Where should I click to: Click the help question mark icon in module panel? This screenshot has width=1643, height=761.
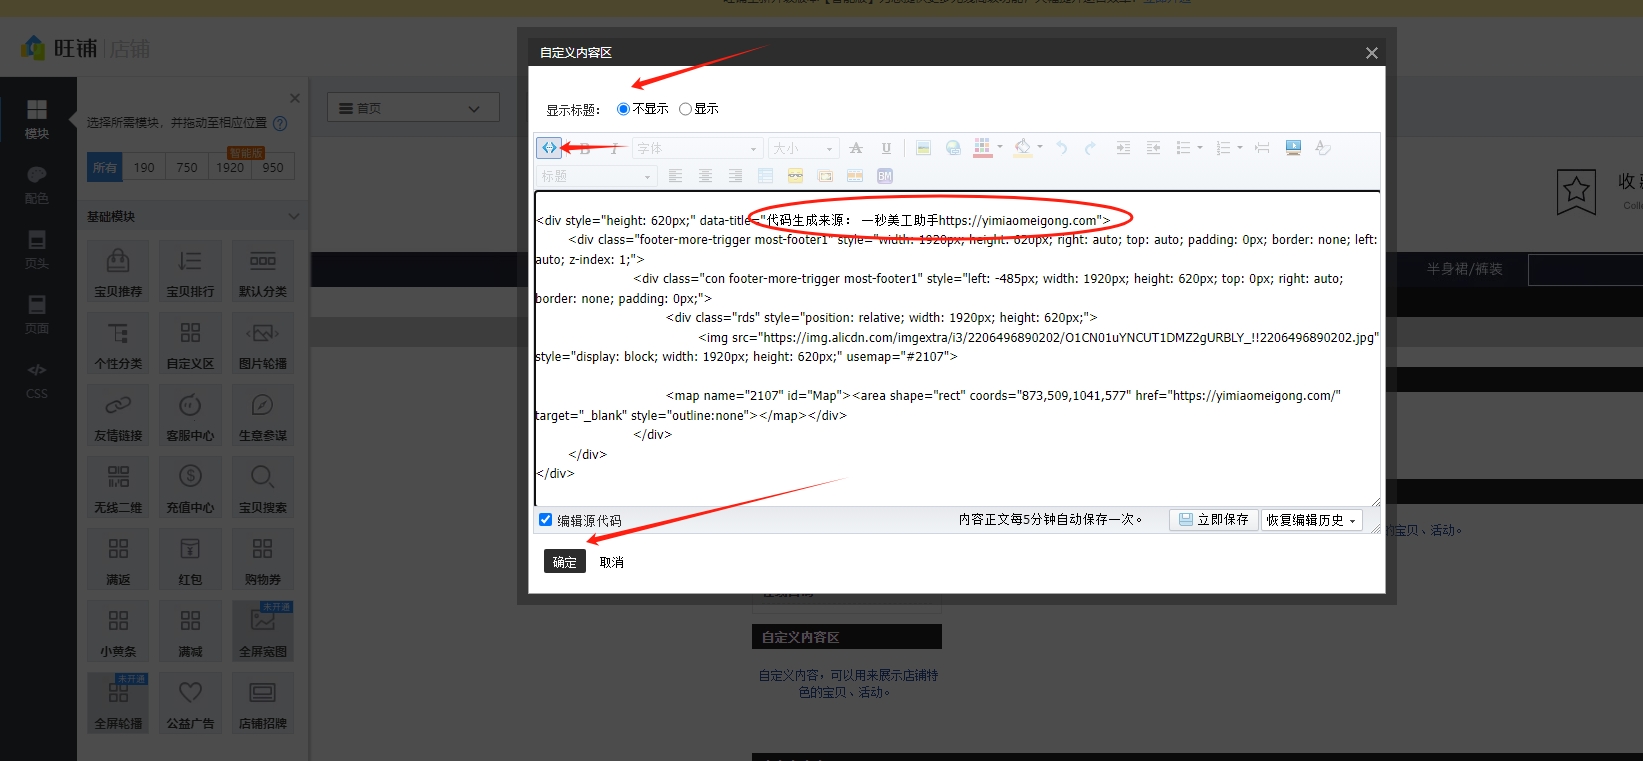(280, 123)
